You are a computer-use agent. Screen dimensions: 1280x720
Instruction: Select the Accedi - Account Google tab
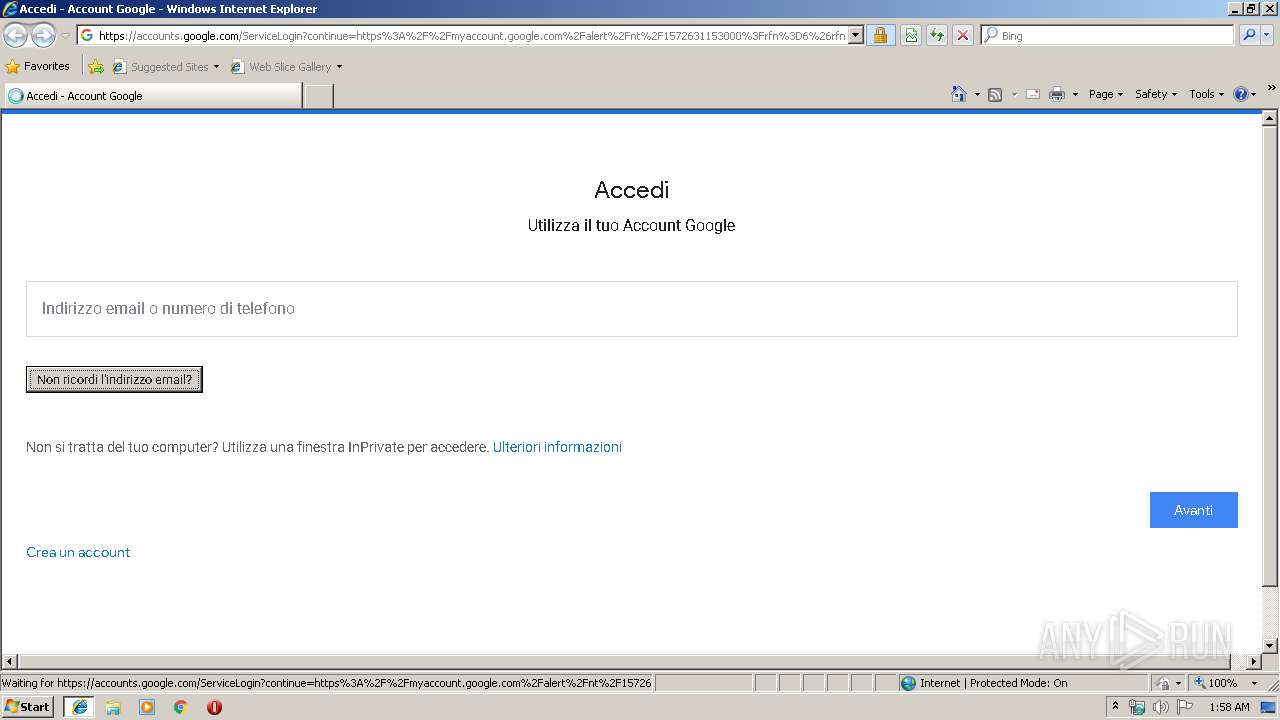pos(153,96)
